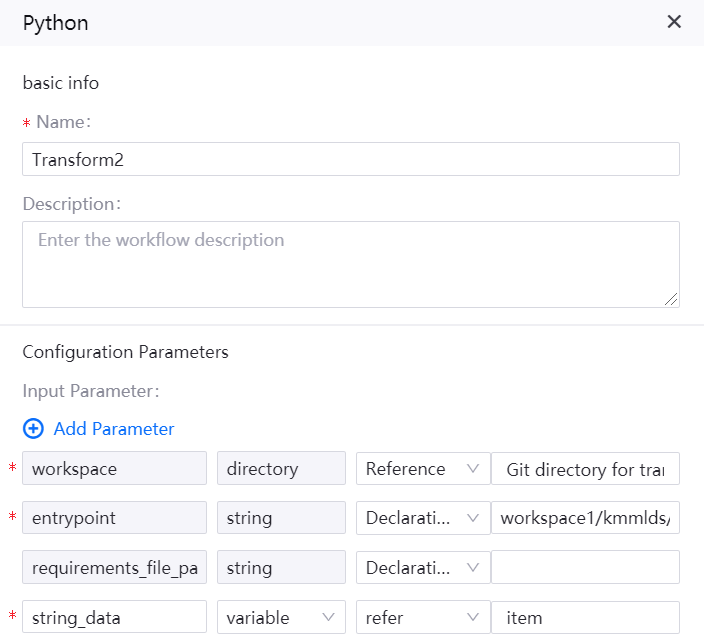This screenshot has width=704, height=644.
Task: Expand the refer dropdown for string_data
Action: pos(422,618)
